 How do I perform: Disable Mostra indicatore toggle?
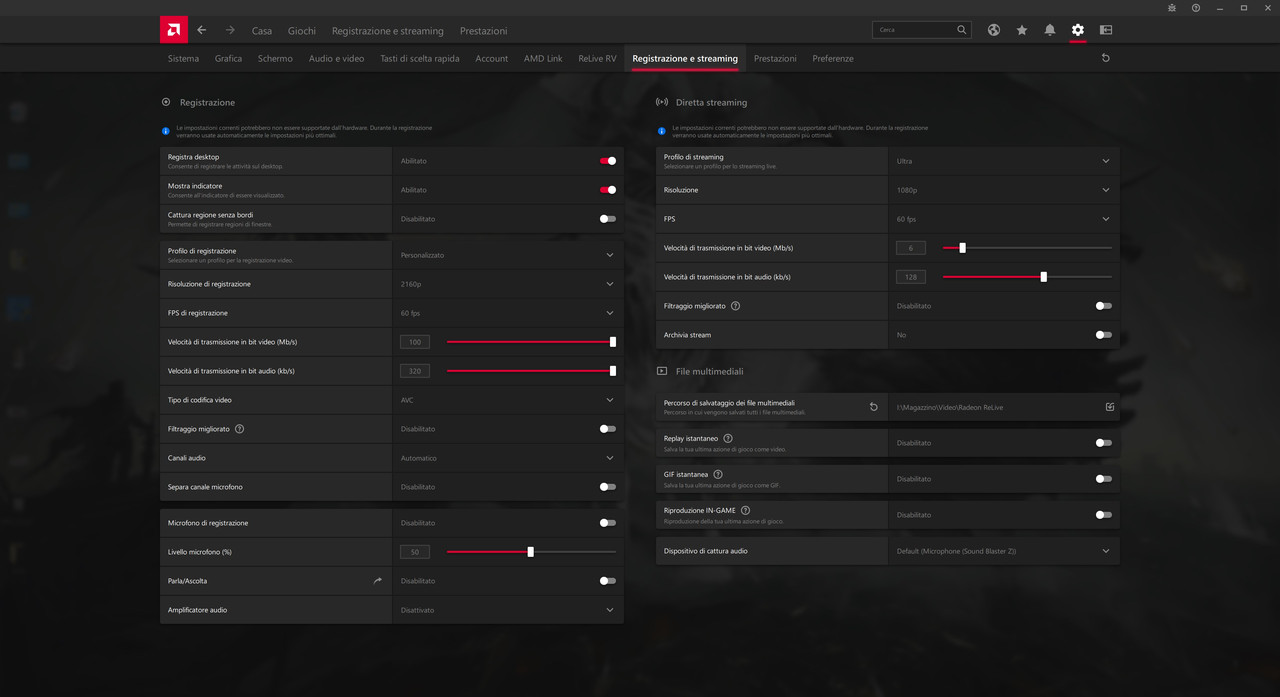click(608, 190)
